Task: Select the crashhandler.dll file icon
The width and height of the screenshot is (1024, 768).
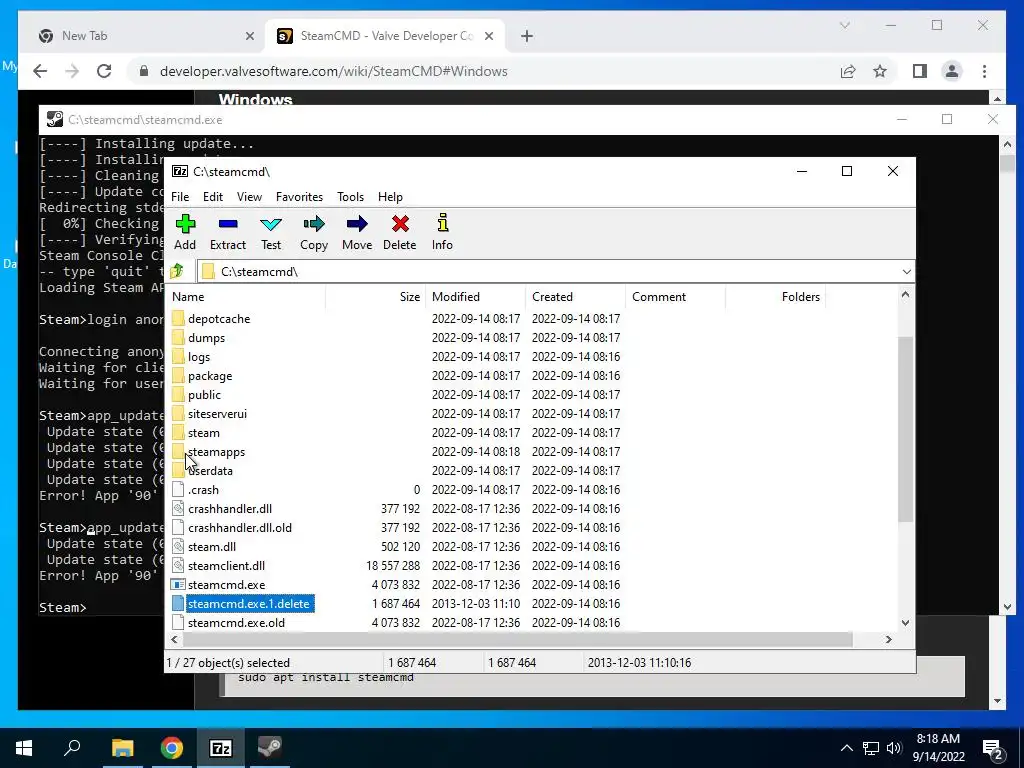Action: click(x=178, y=509)
